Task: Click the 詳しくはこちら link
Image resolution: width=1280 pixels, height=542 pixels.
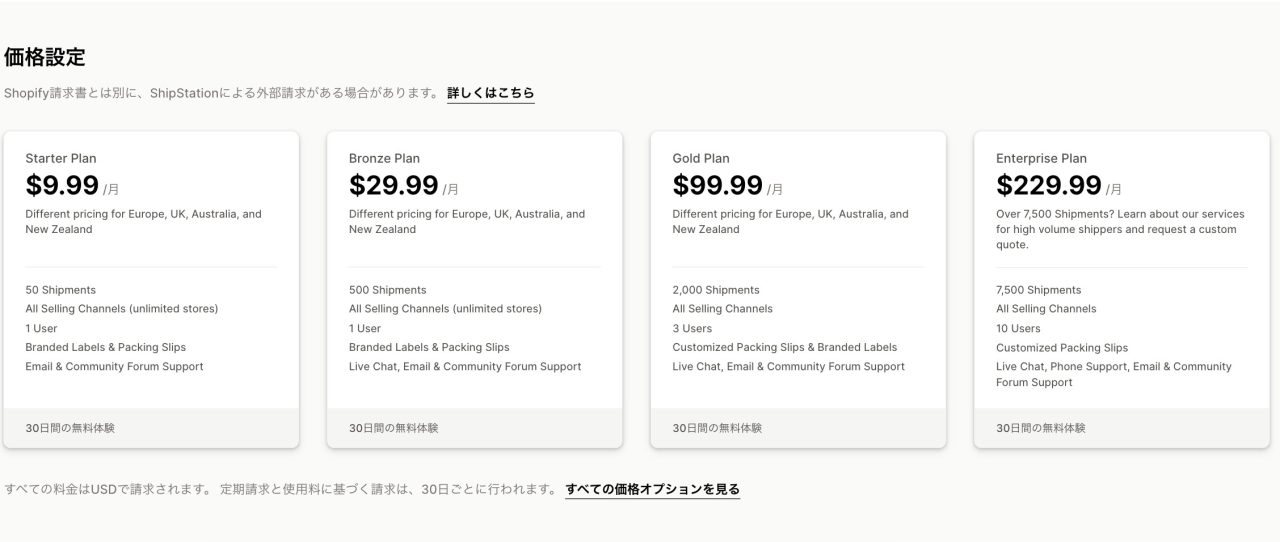Action: click(490, 93)
